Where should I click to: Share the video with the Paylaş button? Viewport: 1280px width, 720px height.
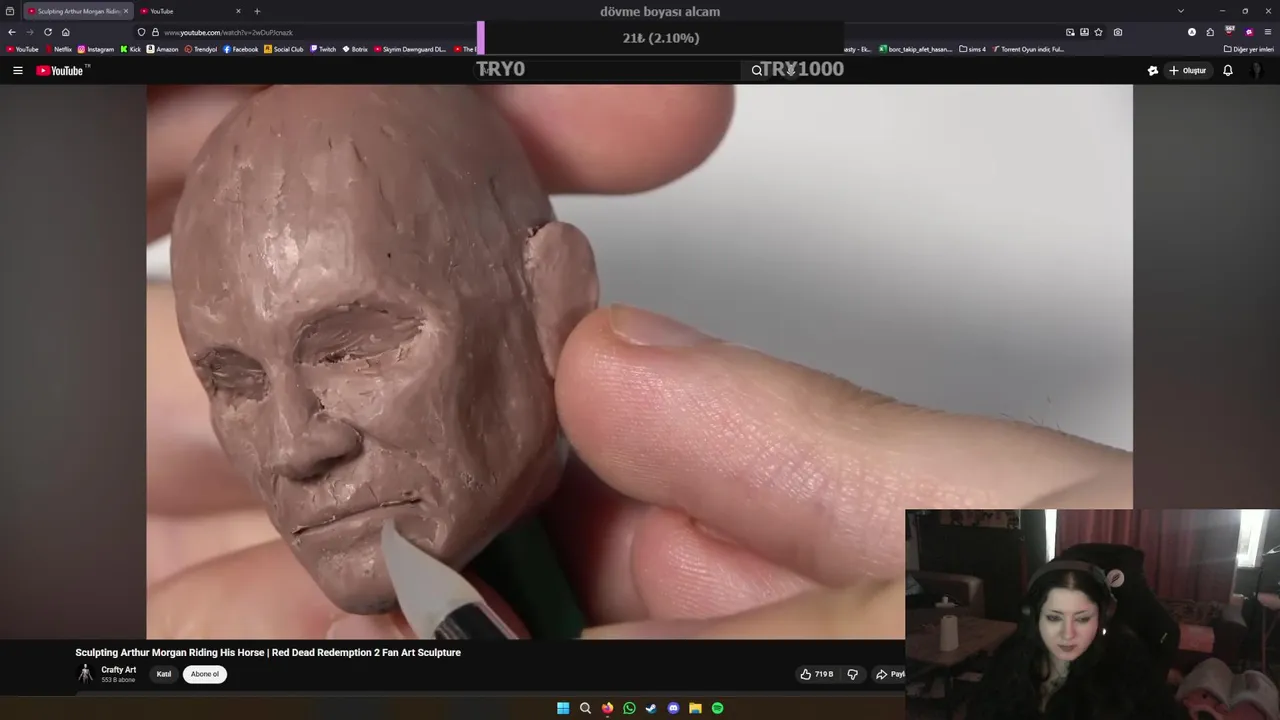tap(890, 675)
